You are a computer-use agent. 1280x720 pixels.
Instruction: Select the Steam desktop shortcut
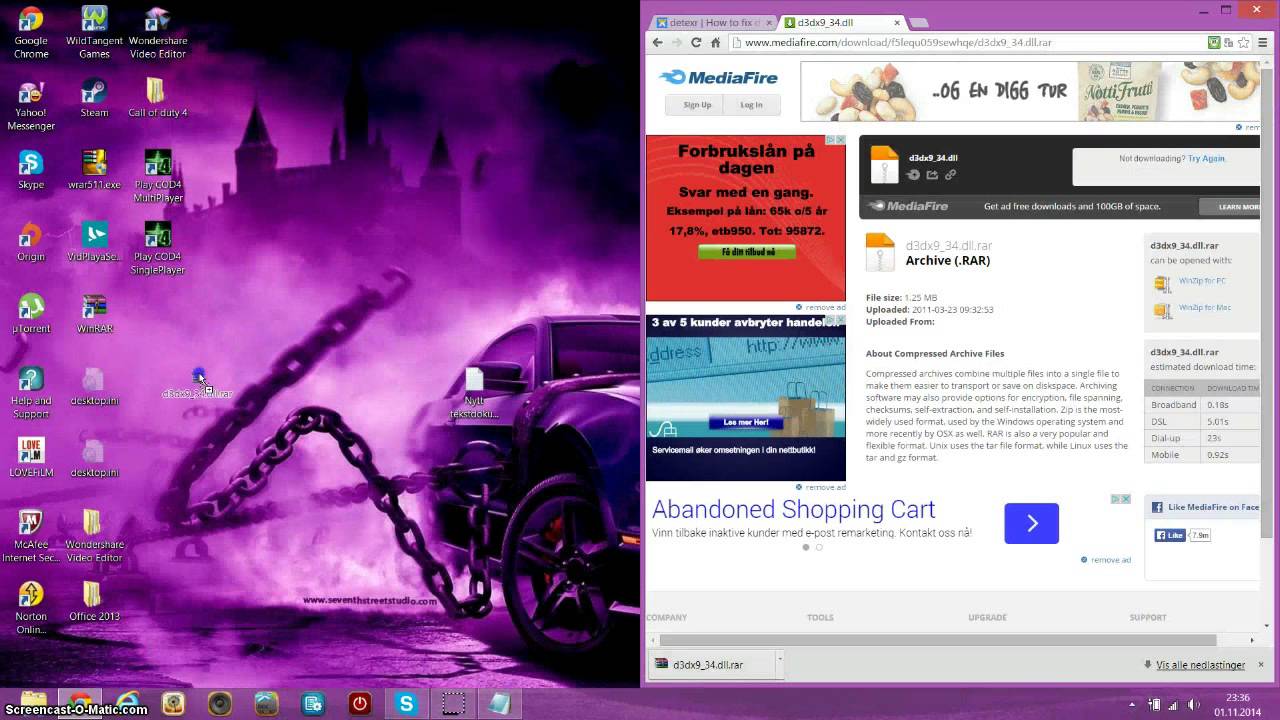[94, 98]
